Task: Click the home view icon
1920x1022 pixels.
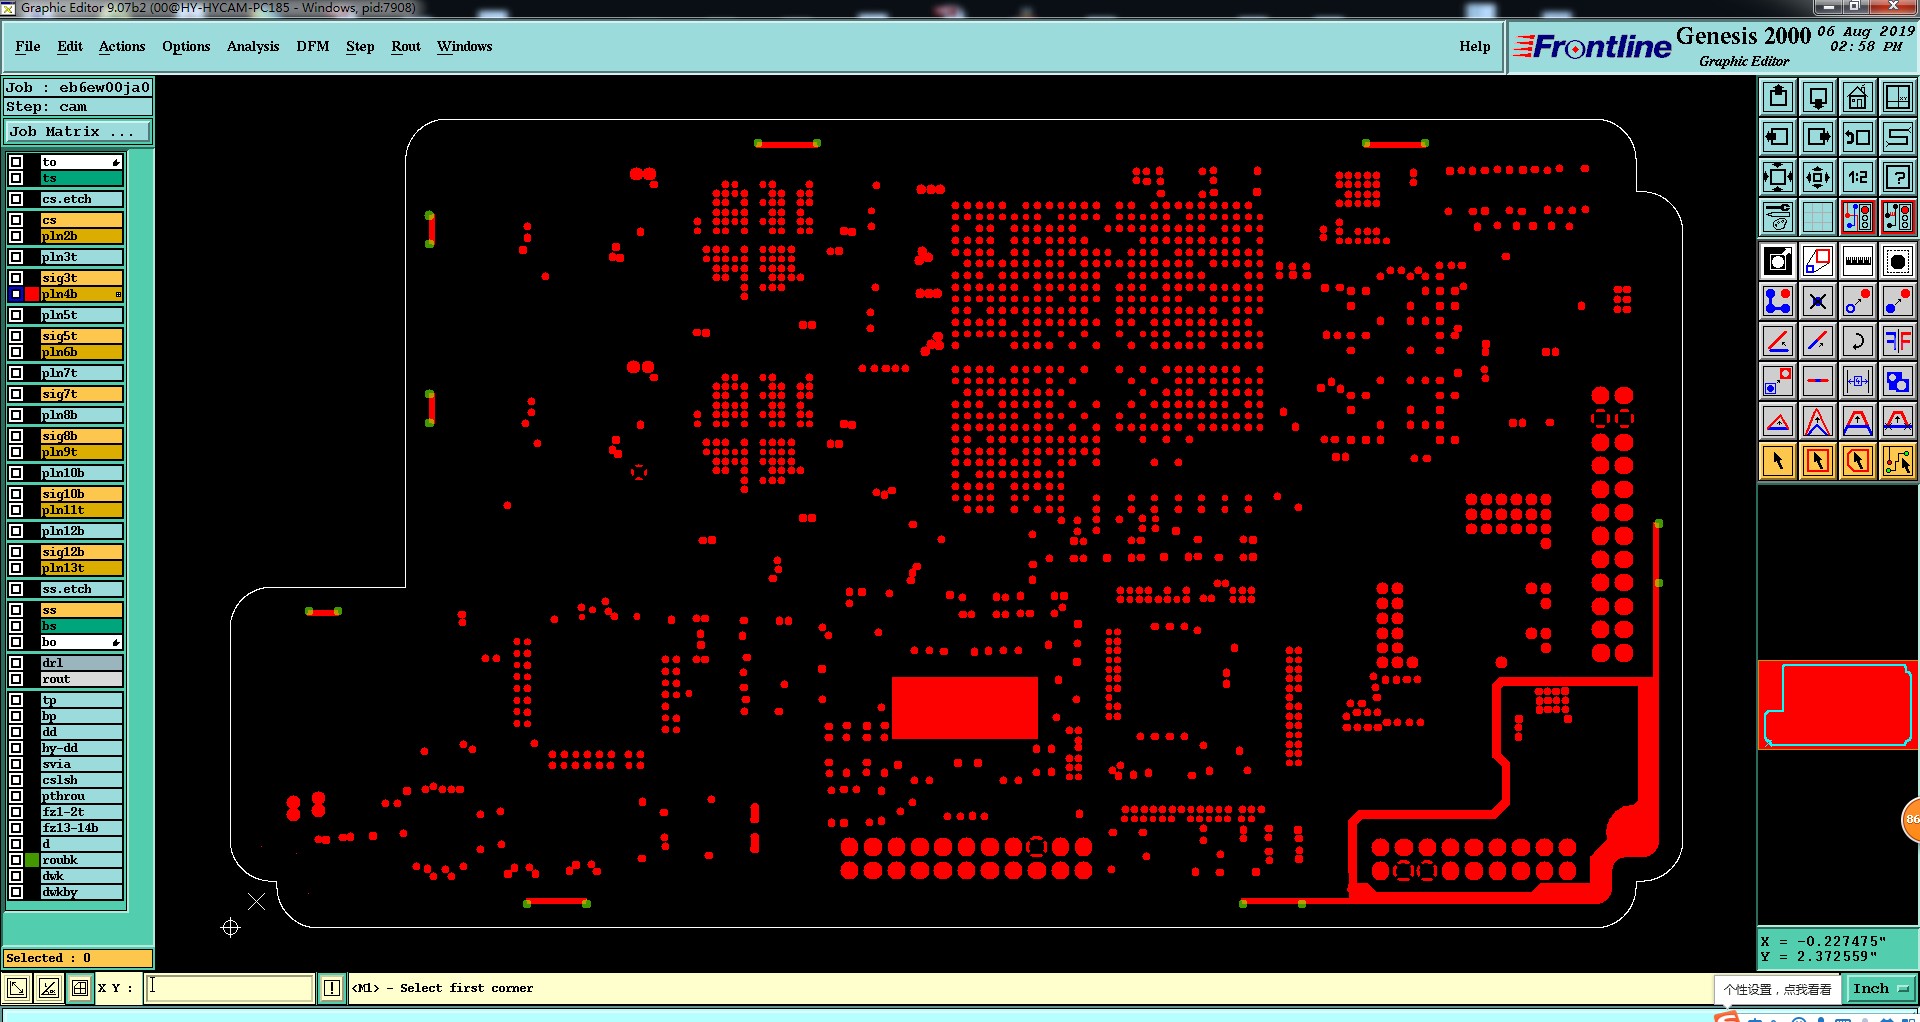Action: (1858, 97)
